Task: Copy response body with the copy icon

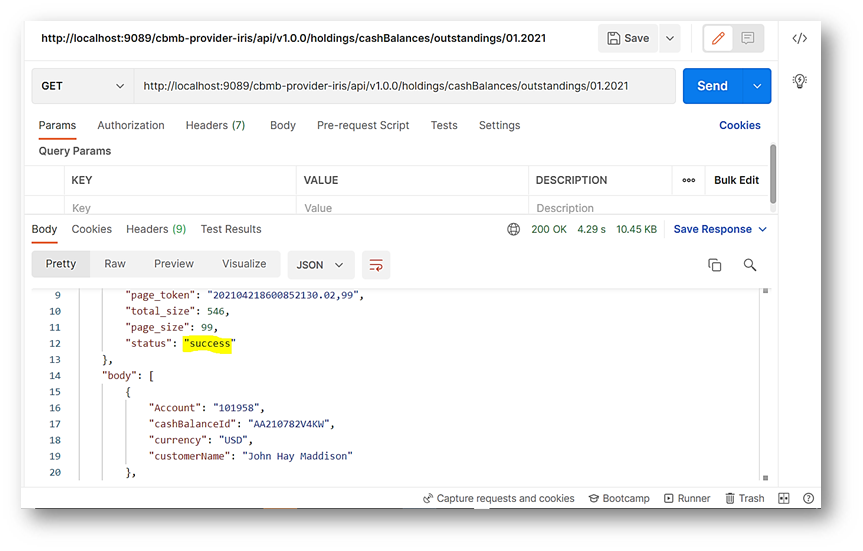Action: click(714, 265)
